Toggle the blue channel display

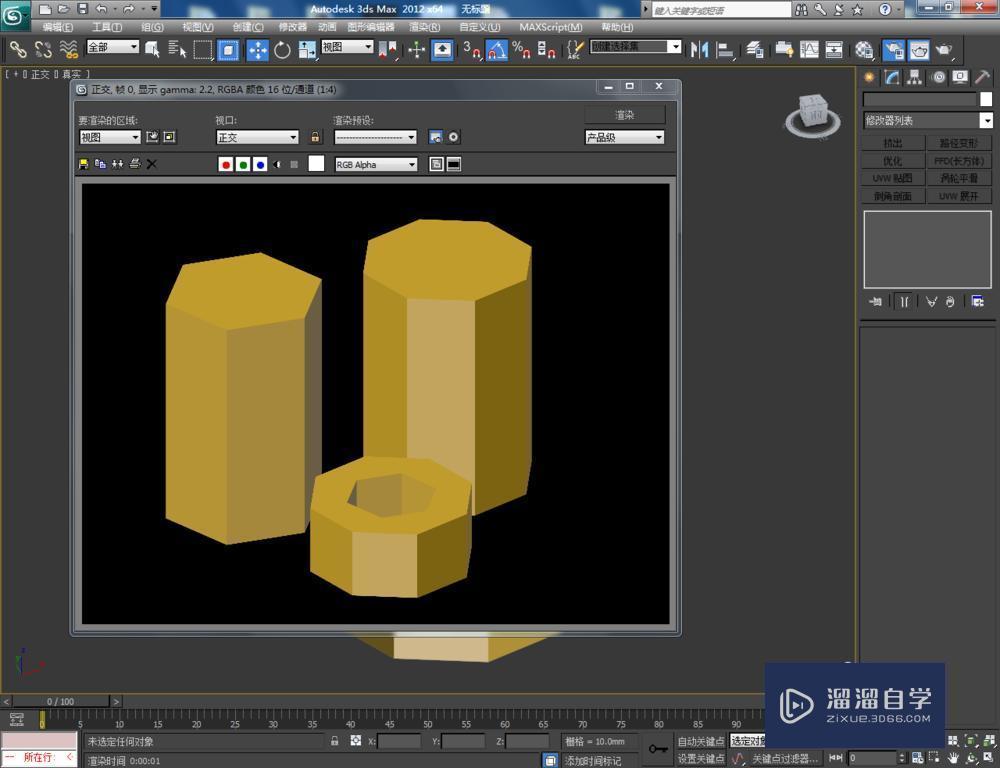[260, 164]
